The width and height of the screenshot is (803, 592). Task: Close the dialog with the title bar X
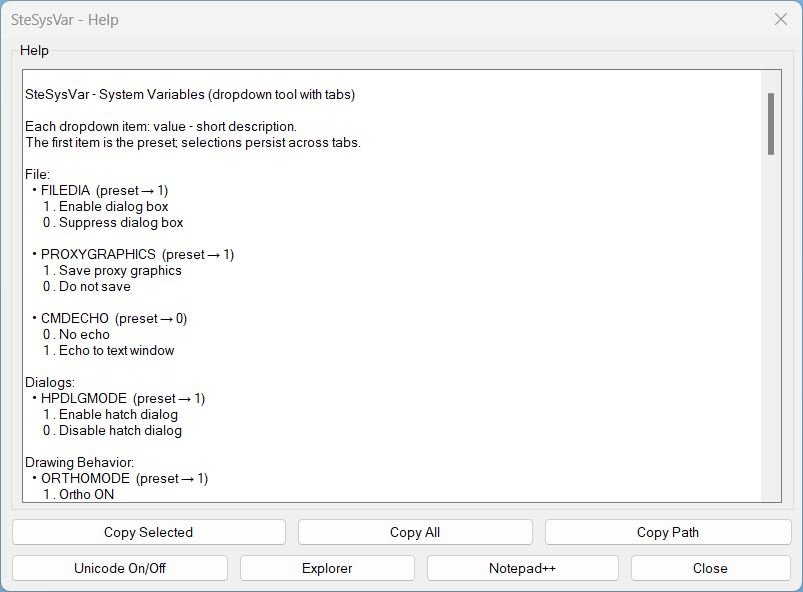(x=781, y=19)
